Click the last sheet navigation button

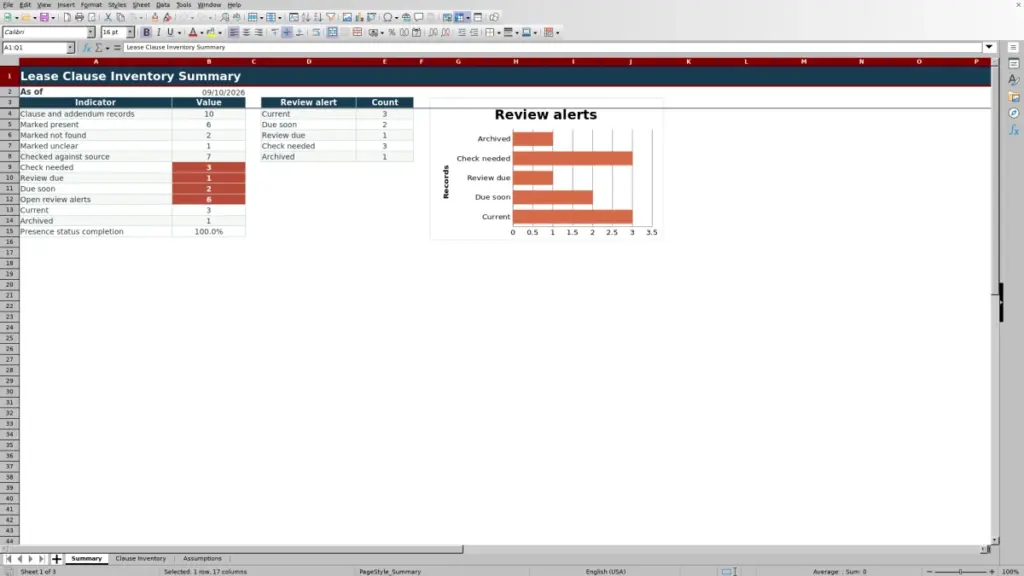[x=41, y=559]
